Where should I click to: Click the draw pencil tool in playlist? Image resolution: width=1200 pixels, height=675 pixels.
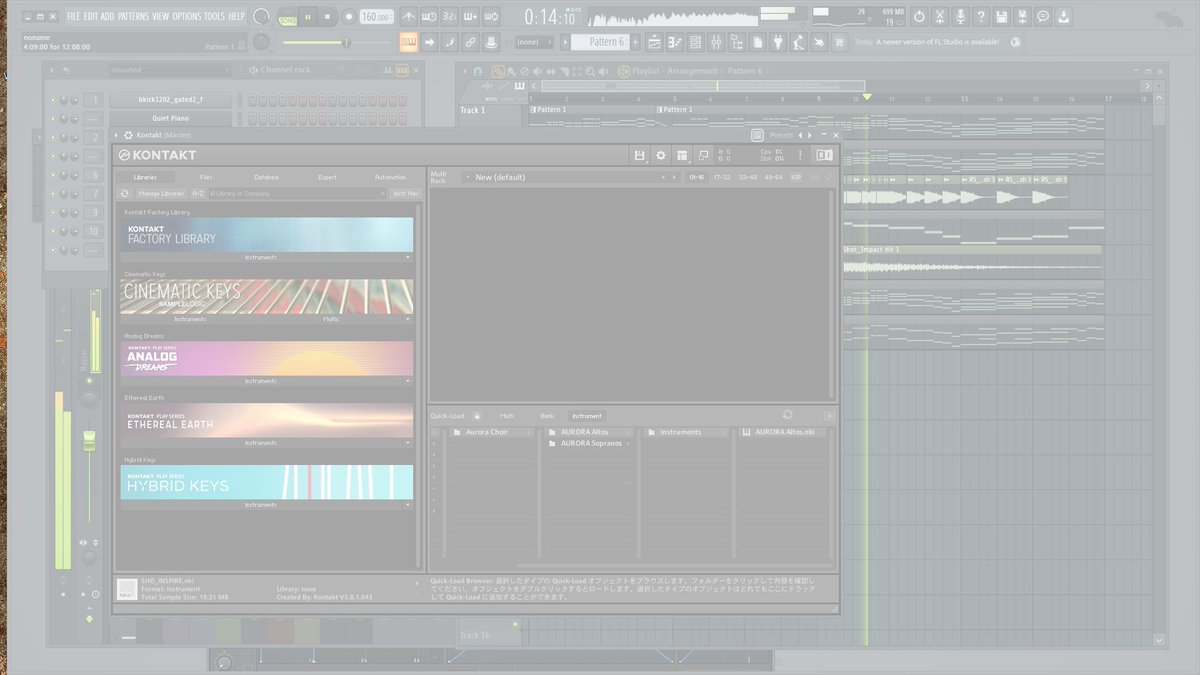pos(498,71)
